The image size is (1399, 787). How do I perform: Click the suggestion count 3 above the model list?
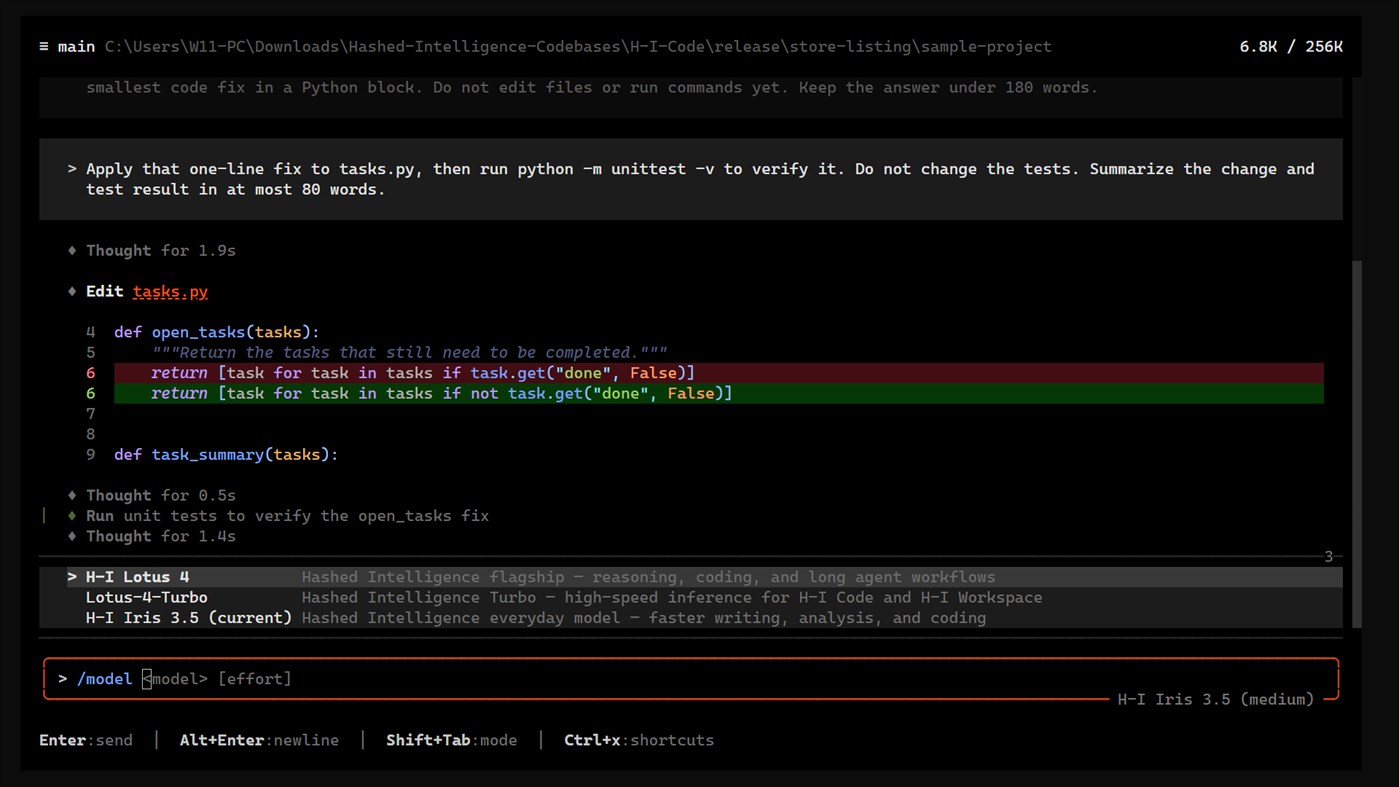tap(1329, 557)
